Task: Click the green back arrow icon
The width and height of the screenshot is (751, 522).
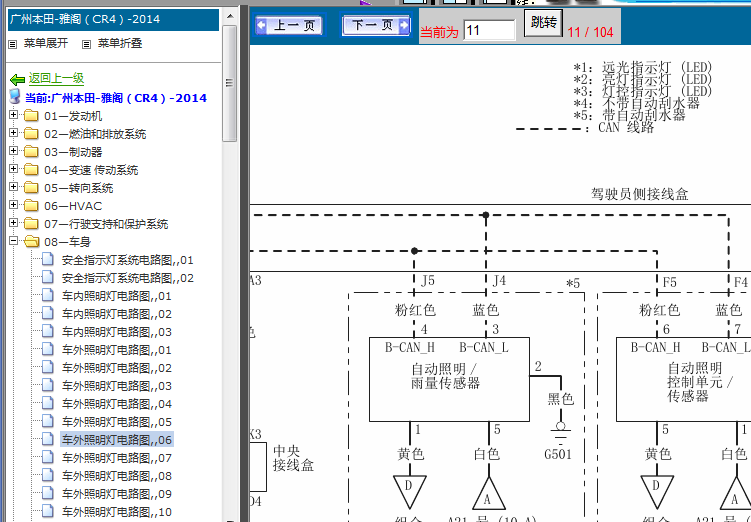Action: pyautogui.click(x=17, y=79)
